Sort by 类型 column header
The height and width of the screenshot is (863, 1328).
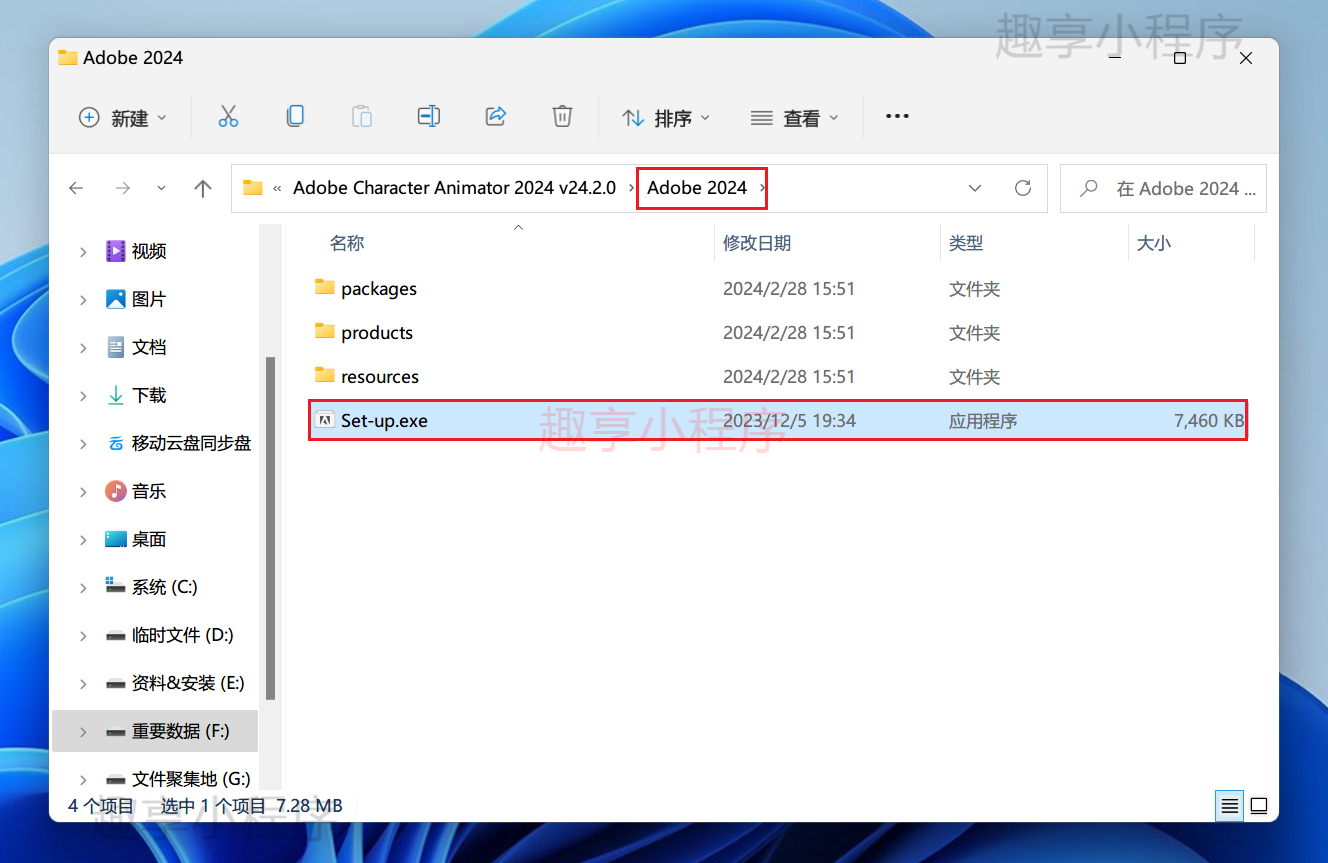(966, 243)
